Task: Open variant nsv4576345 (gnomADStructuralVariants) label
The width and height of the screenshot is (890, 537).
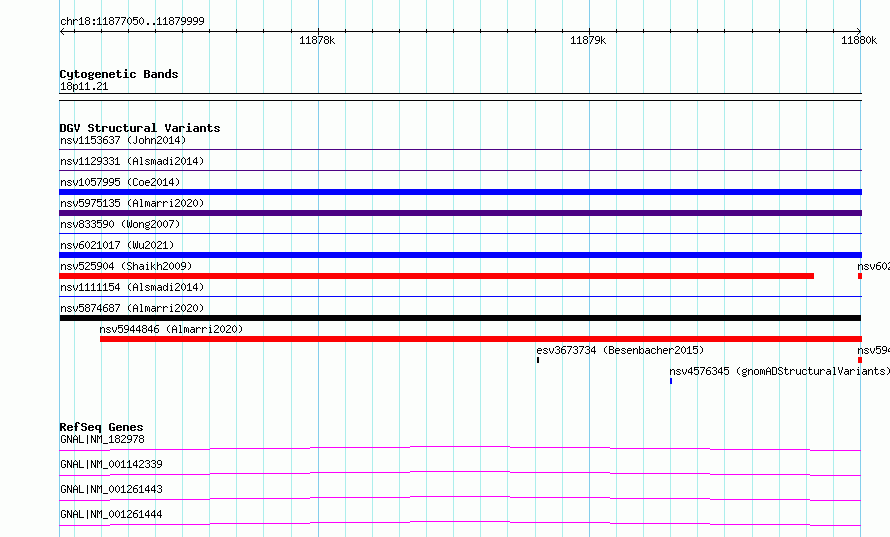Action: pos(779,371)
